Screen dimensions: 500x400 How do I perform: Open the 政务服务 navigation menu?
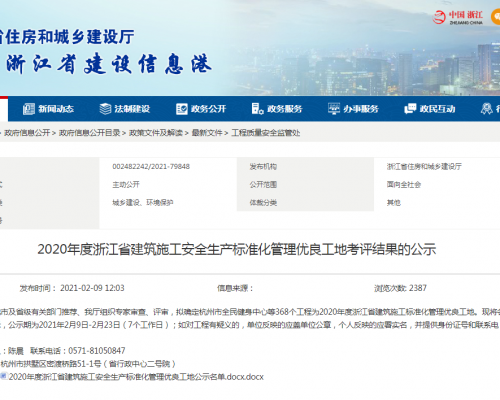pyautogui.click(x=277, y=109)
